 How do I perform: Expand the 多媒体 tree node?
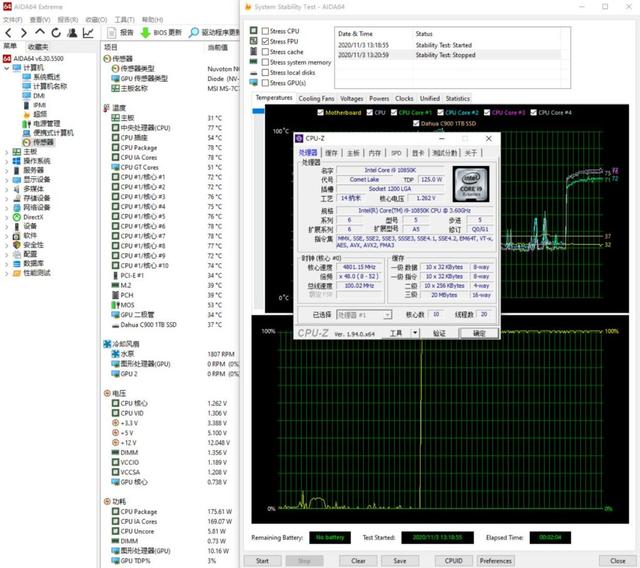(7, 189)
